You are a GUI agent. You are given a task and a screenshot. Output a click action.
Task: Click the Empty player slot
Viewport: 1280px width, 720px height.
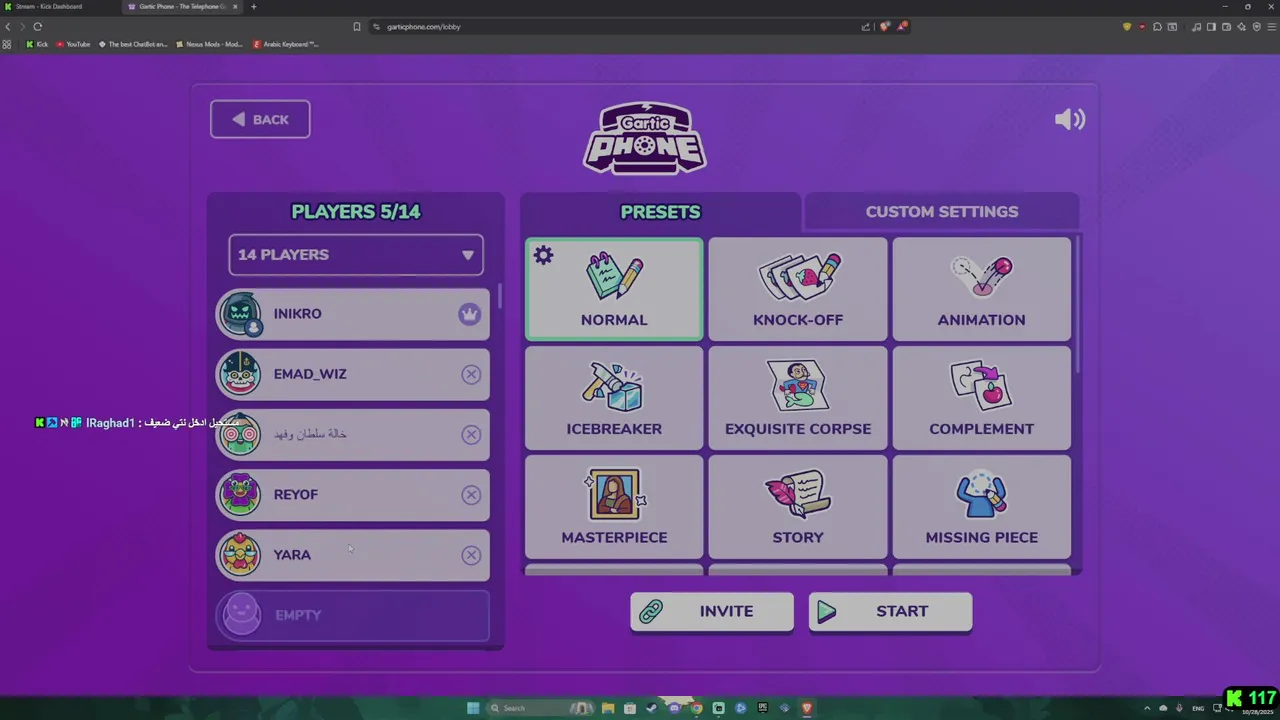point(353,615)
